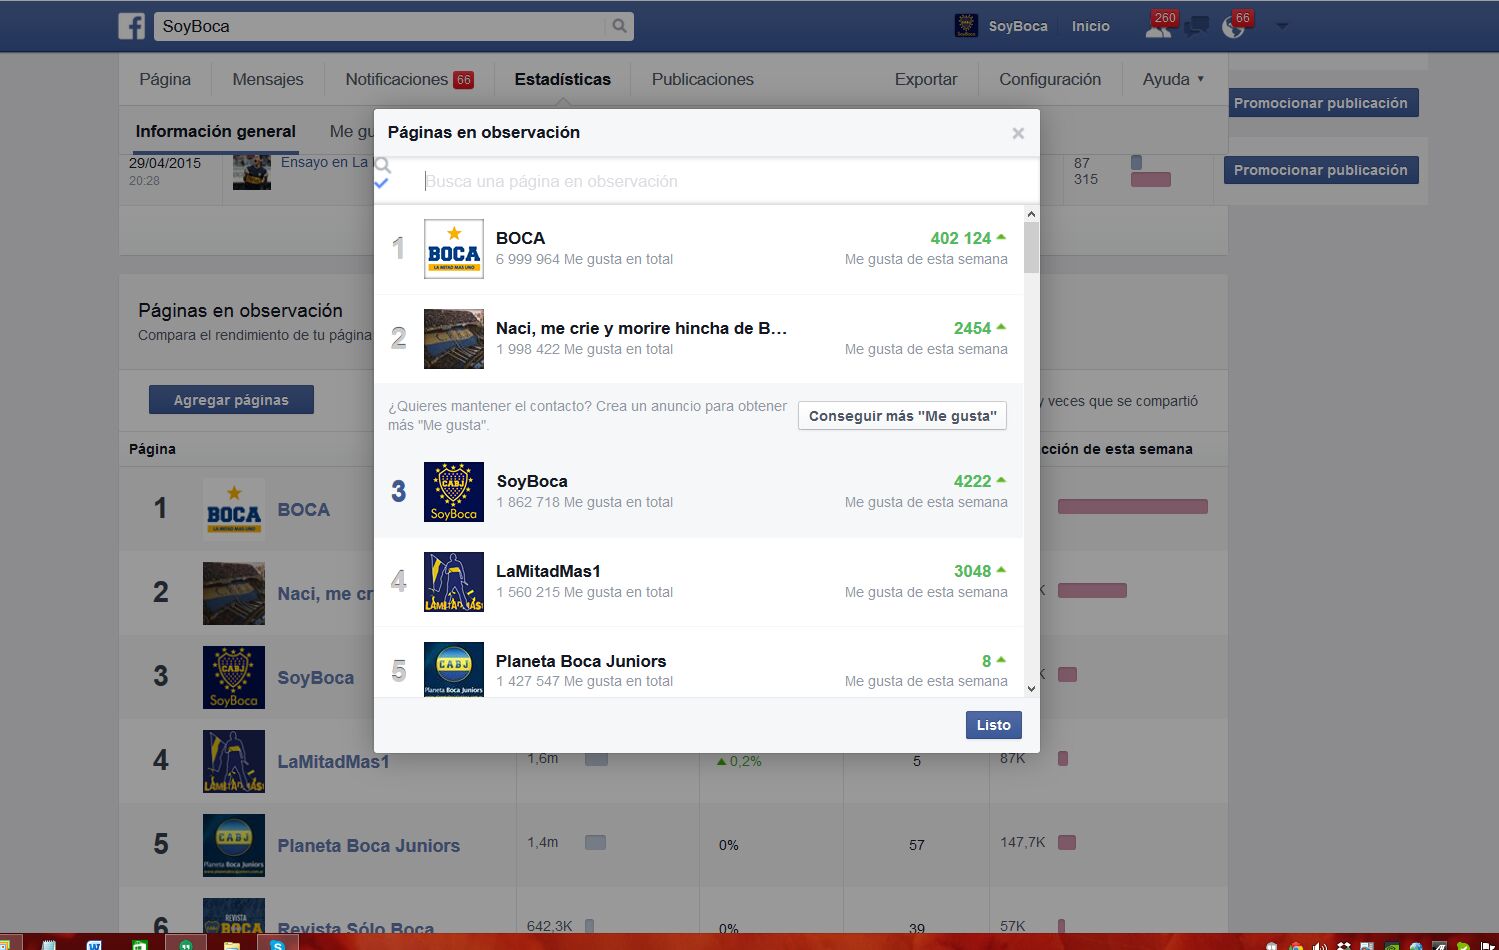Open the Notificaciones tab with 66 badge

[x=409, y=79]
